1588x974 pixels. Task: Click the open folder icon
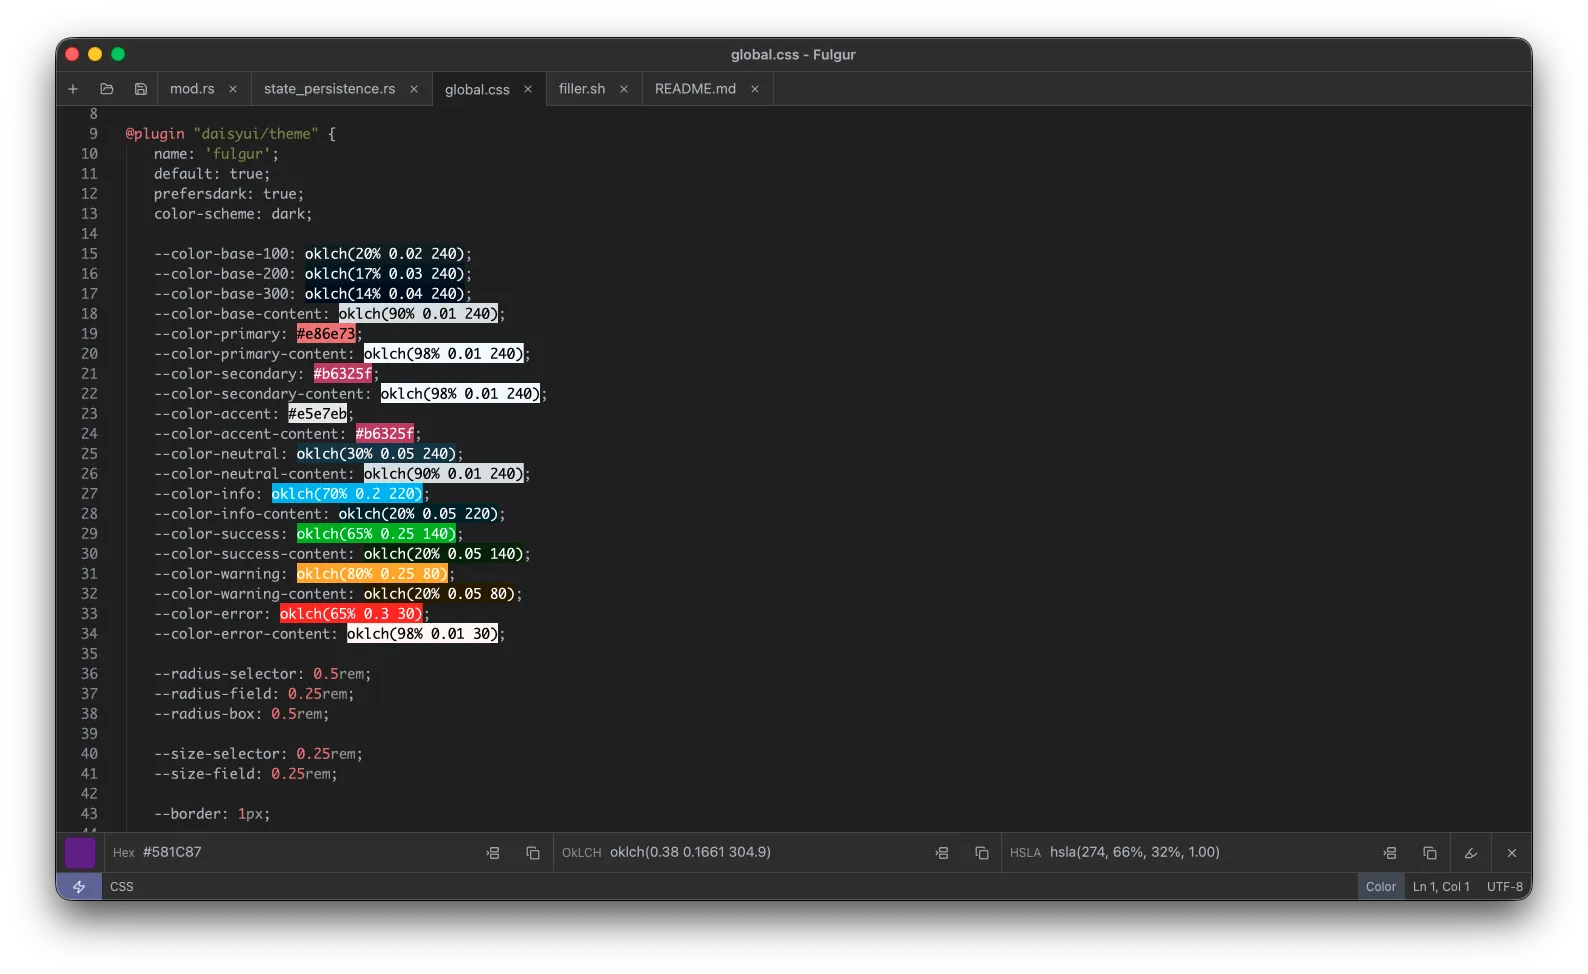pyautogui.click(x=107, y=89)
